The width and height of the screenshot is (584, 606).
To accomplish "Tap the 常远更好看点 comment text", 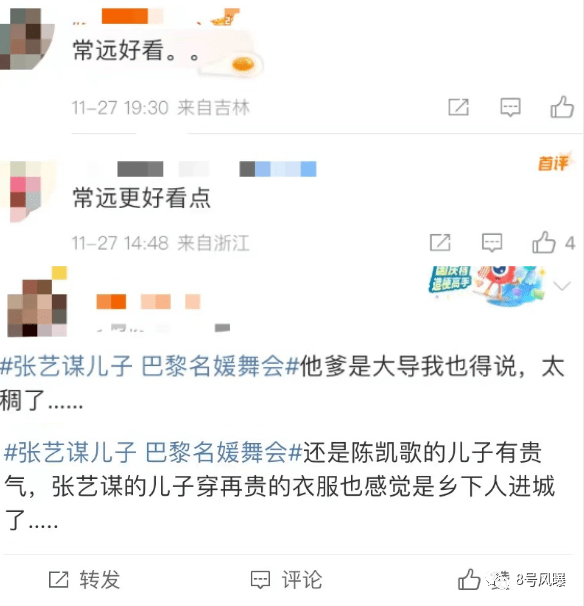I will (141, 198).
